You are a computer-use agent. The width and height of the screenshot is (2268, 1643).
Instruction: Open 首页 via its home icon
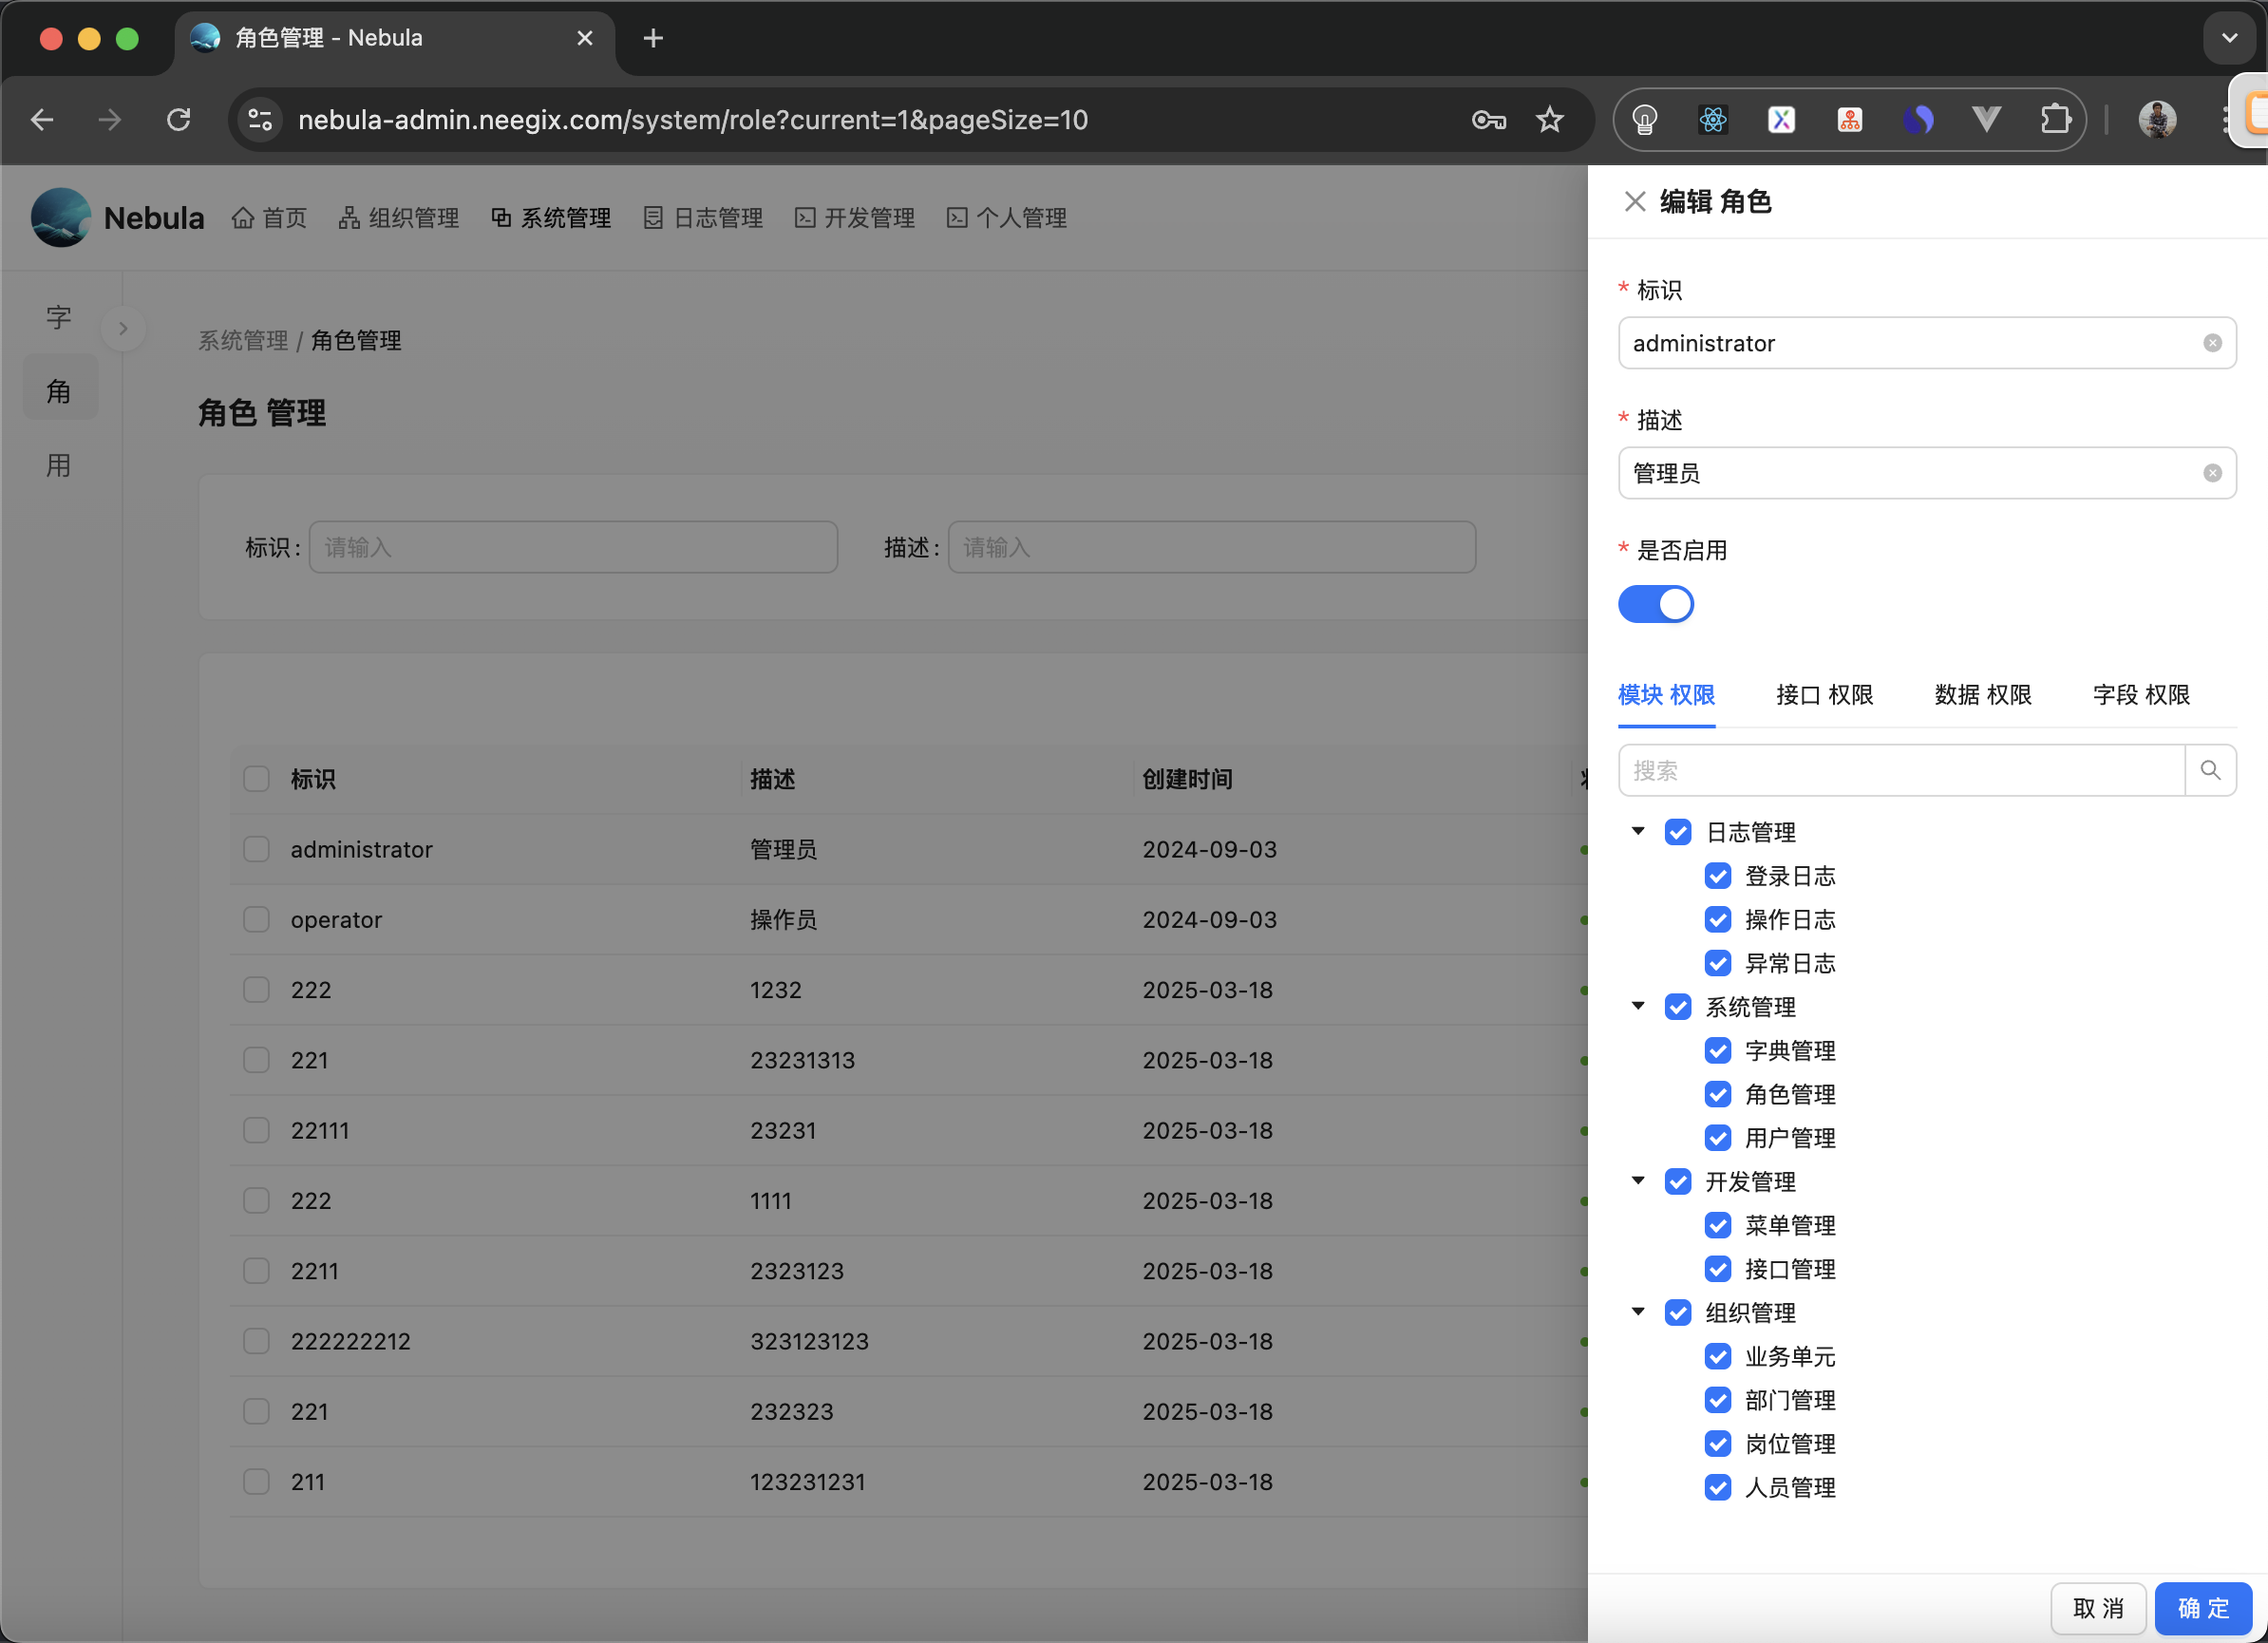(x=243, y=217)
